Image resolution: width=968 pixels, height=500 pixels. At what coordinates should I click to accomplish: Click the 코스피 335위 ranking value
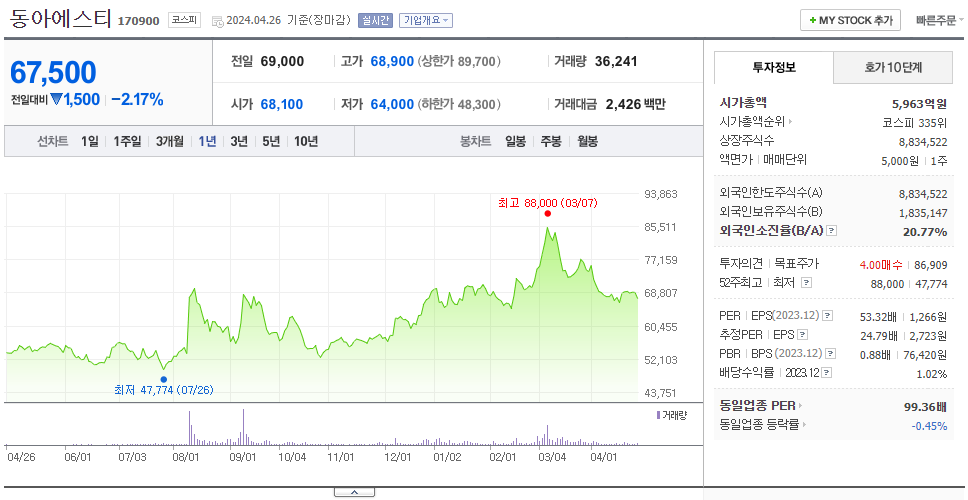915,122
